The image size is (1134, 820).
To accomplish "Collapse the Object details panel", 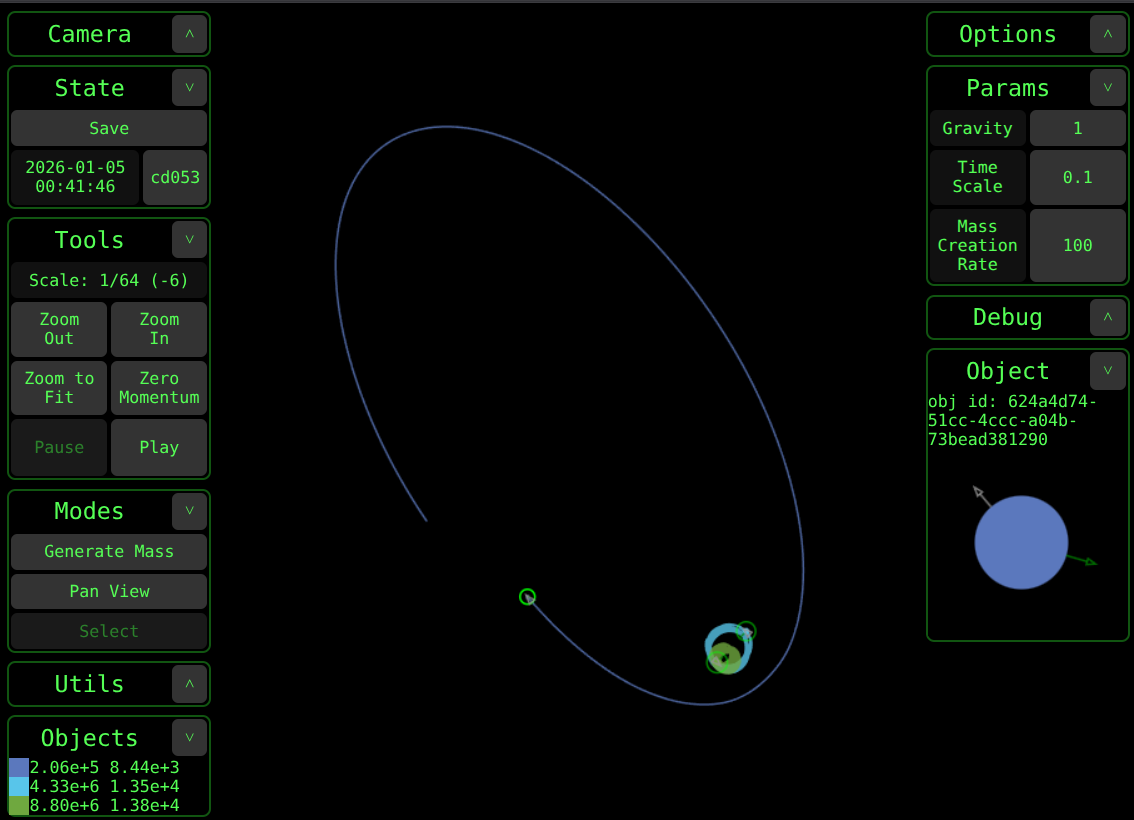I will tap(1108, 371).
